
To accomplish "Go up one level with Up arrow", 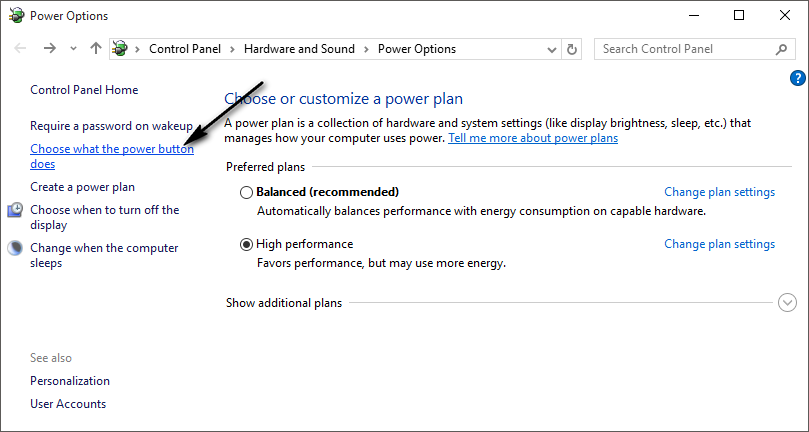I will tap(96, 49).
